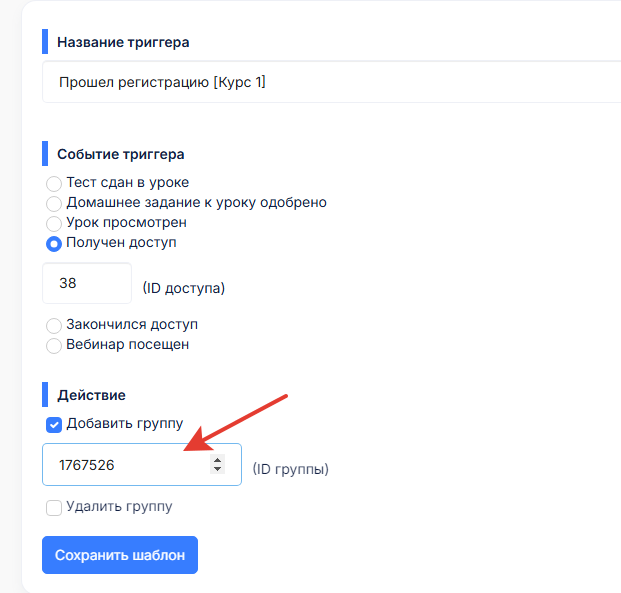621x593 pixels.
Task: Click the '(ID группы)' label
Action: tap(290, 469)
